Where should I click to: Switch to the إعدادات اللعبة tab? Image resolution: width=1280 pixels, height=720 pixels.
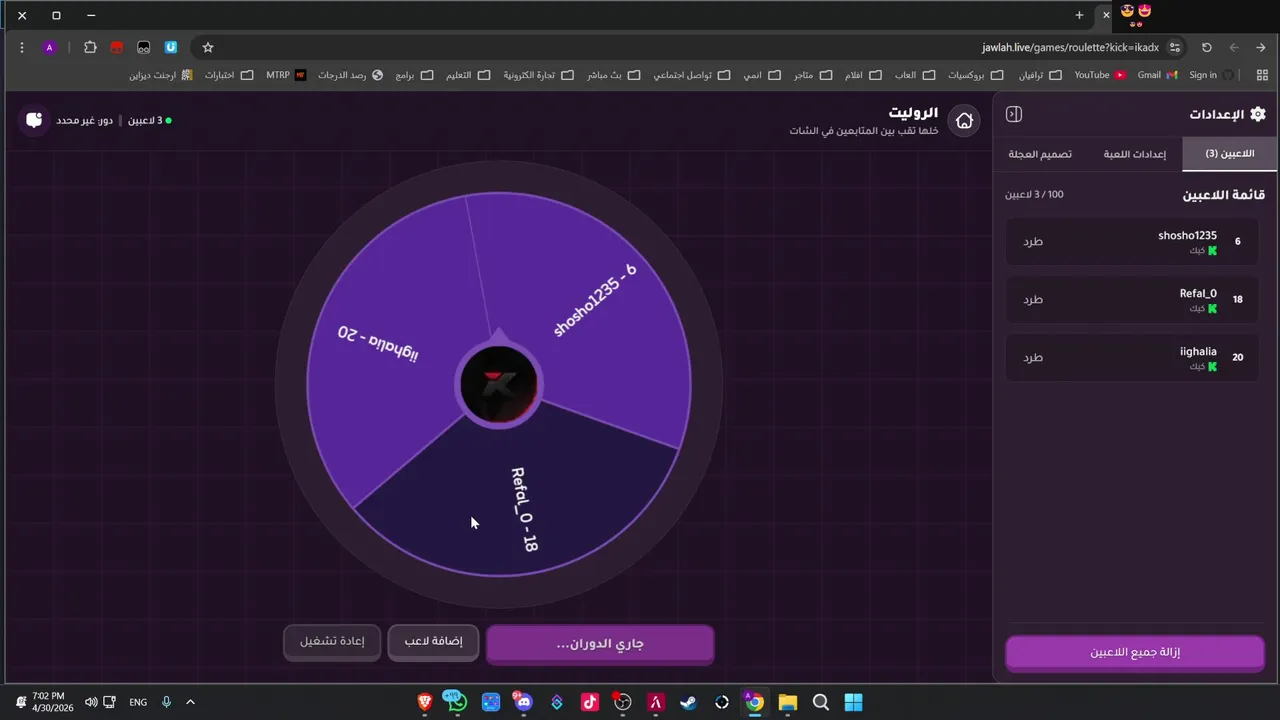1135,154
